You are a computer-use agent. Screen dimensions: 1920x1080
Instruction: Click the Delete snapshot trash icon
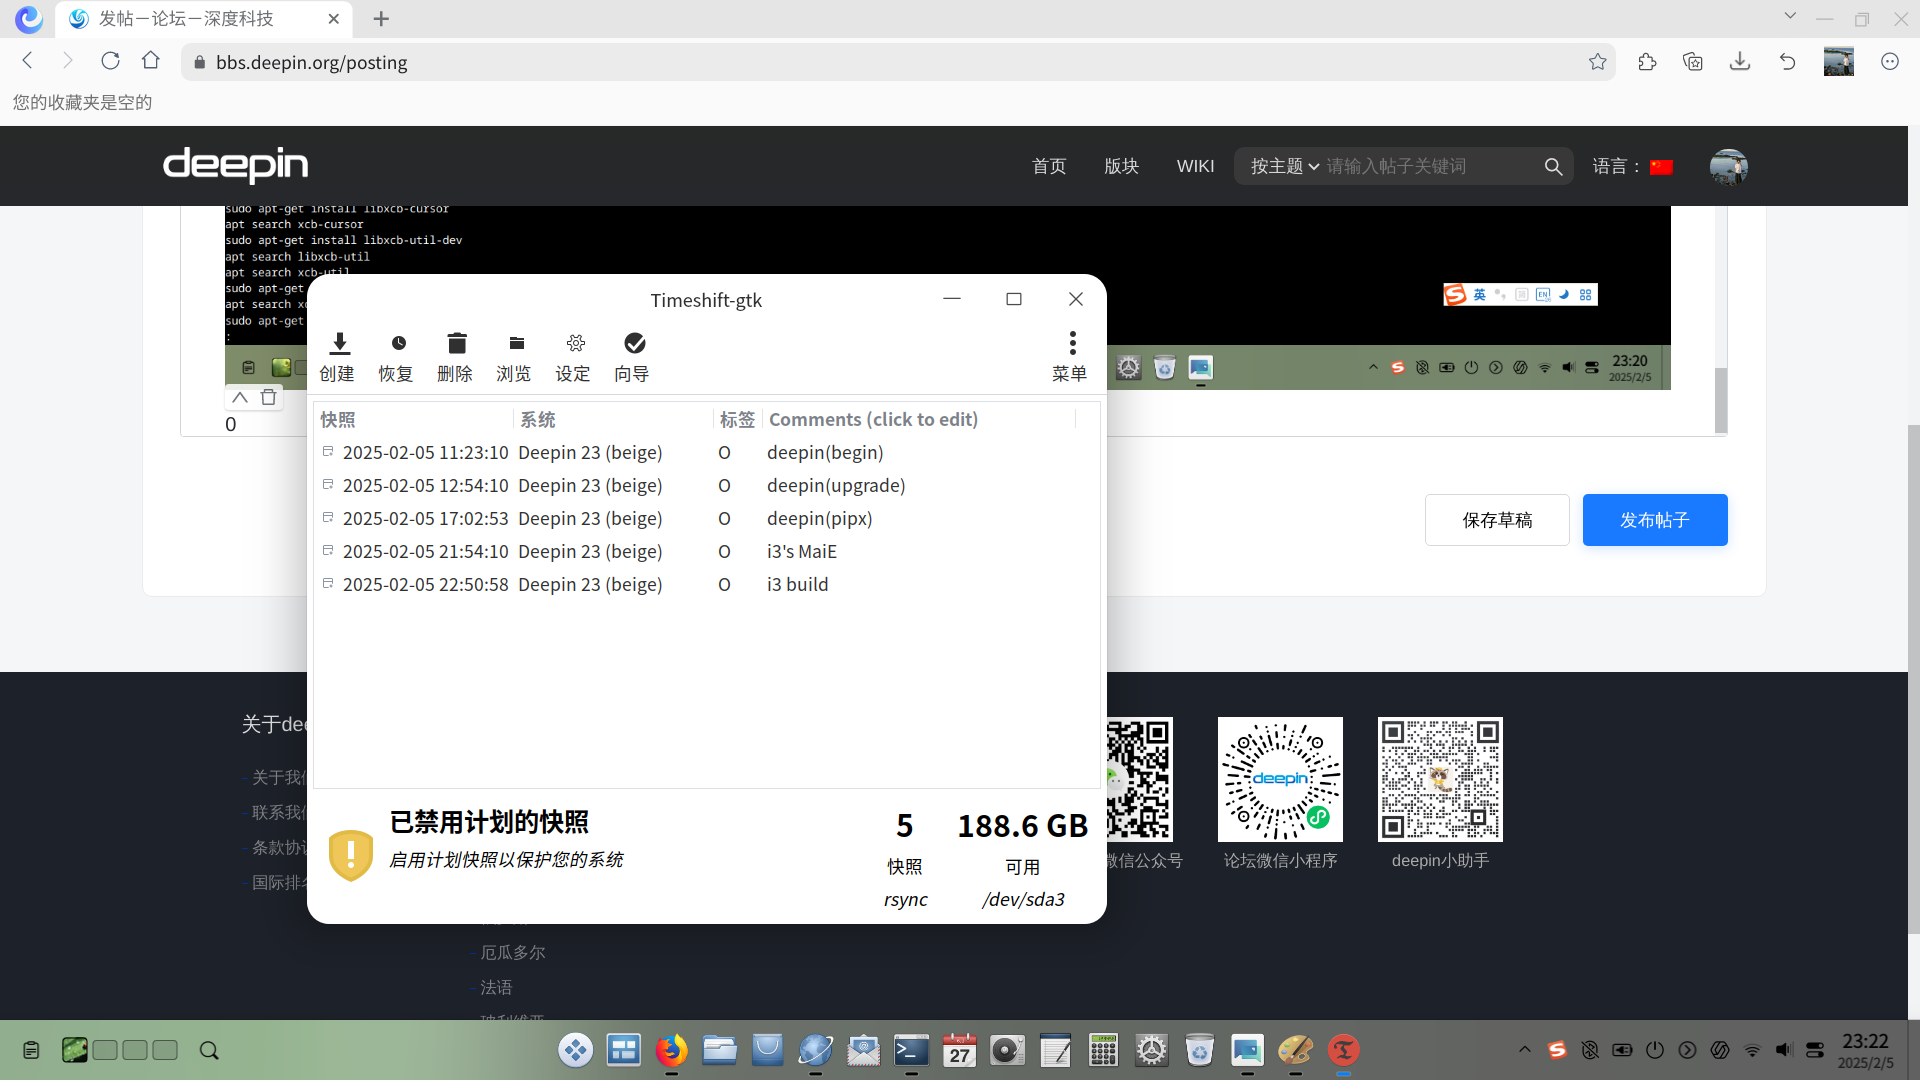[456, 344]
